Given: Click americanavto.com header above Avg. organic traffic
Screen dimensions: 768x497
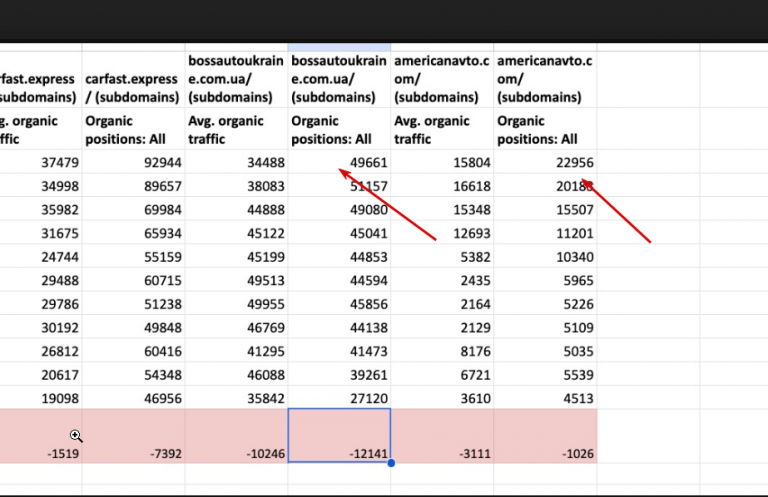Looking at the screenshot, I should pyautogui.click(x=442, y=79).
